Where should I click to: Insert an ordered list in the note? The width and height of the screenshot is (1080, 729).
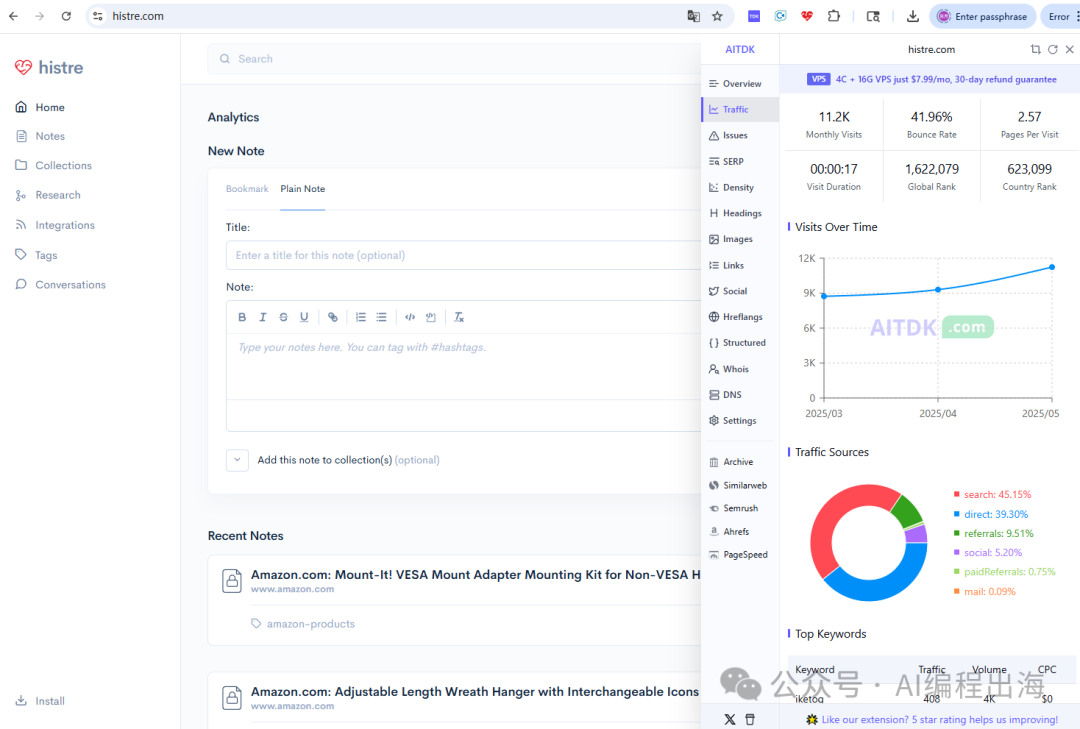(361, 317)
